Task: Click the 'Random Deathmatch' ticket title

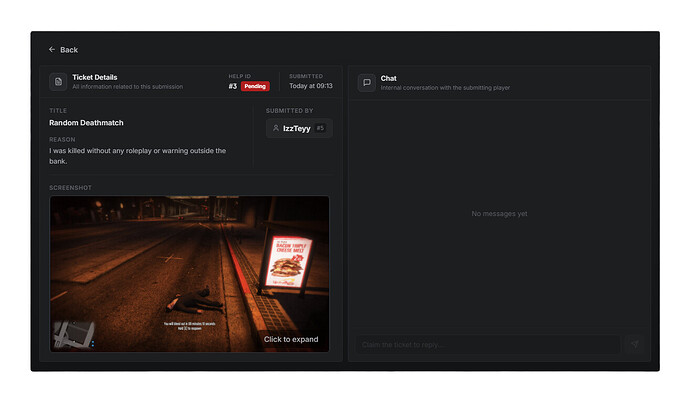Action: click(x=86, y=123)
